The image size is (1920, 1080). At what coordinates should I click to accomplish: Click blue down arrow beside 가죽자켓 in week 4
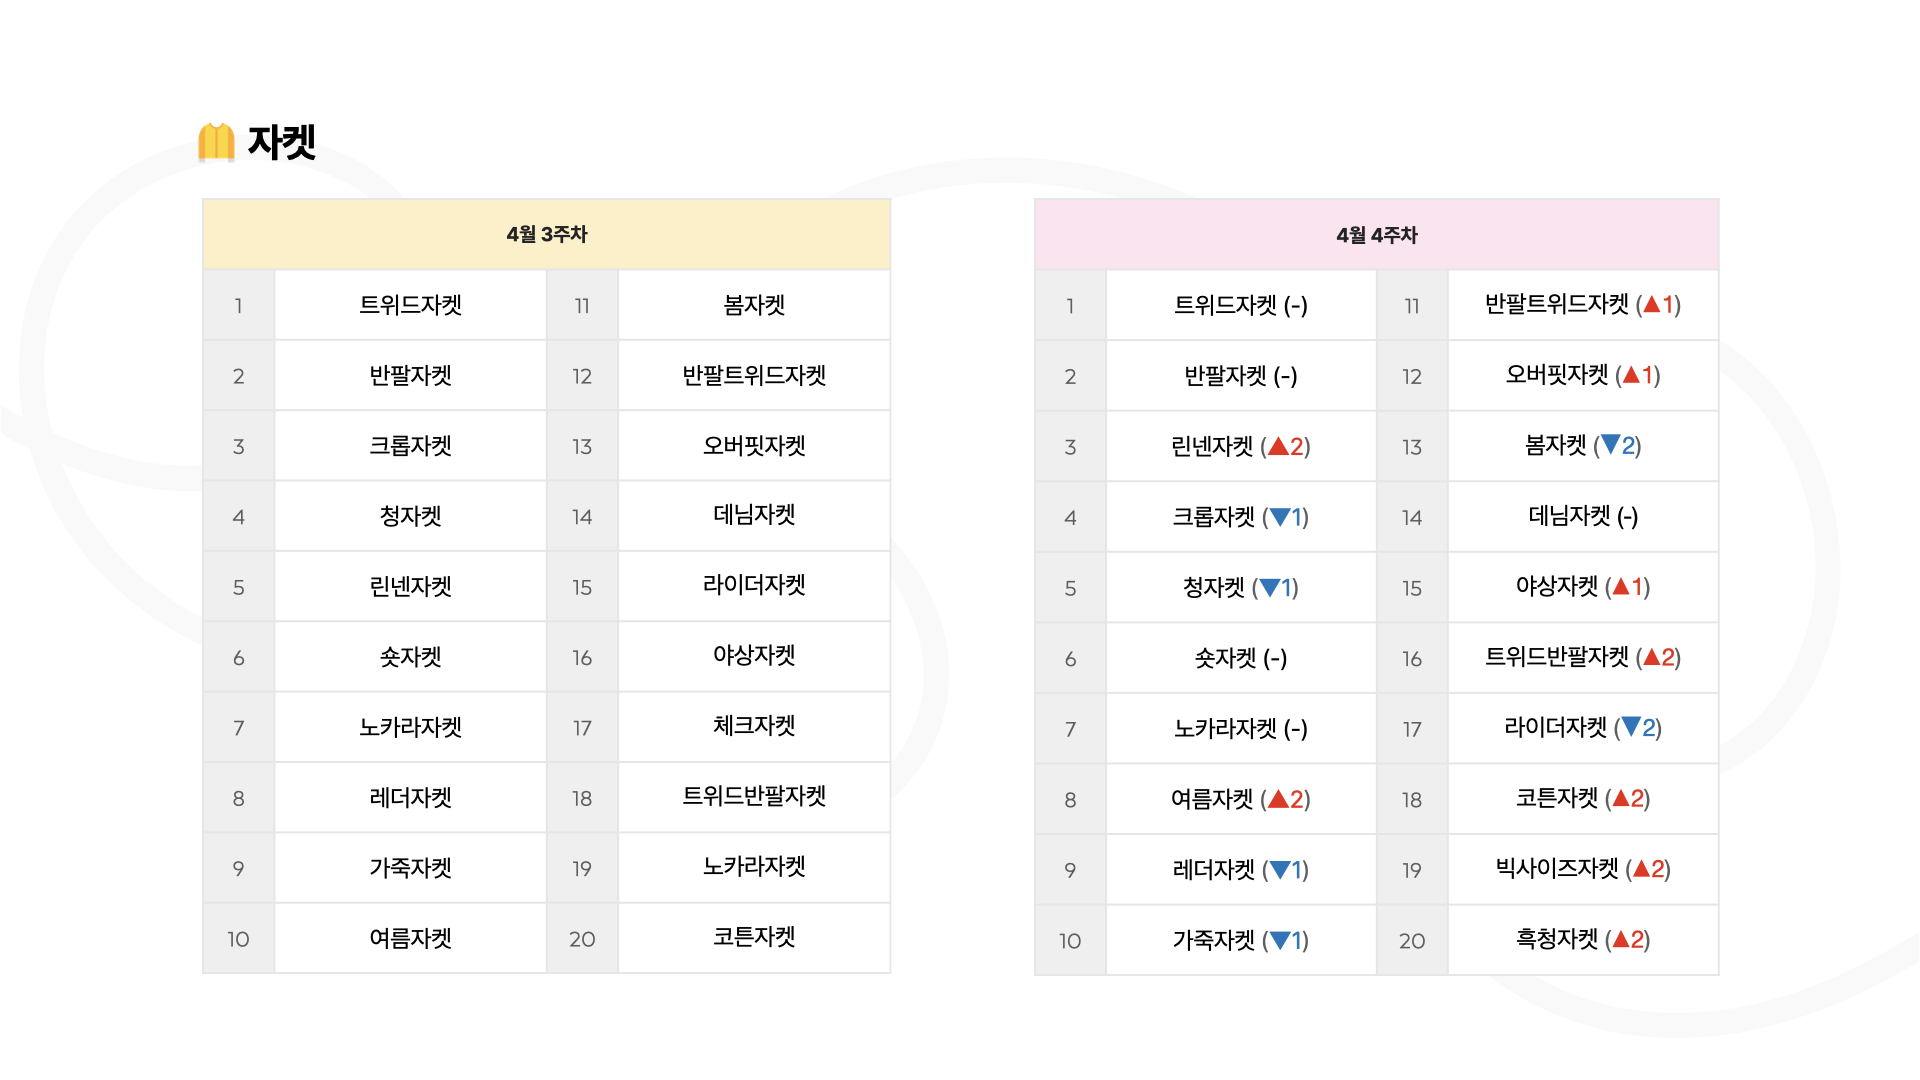pyautogui.click(x=1280, y=941)
